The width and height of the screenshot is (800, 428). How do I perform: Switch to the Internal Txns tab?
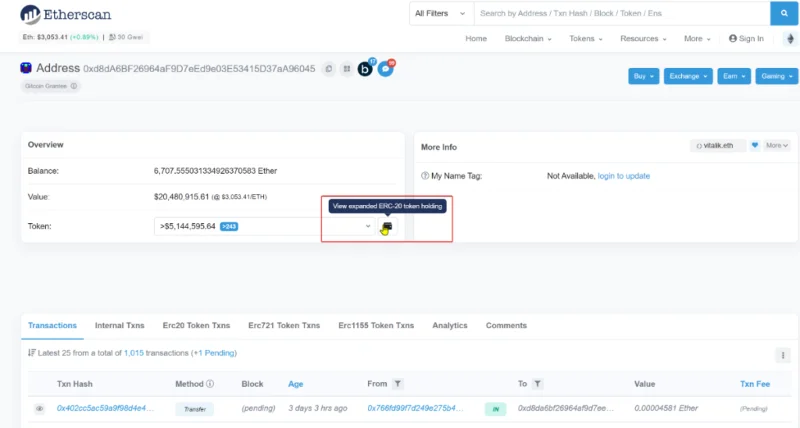pyautogui.click(x=119, y=325)
